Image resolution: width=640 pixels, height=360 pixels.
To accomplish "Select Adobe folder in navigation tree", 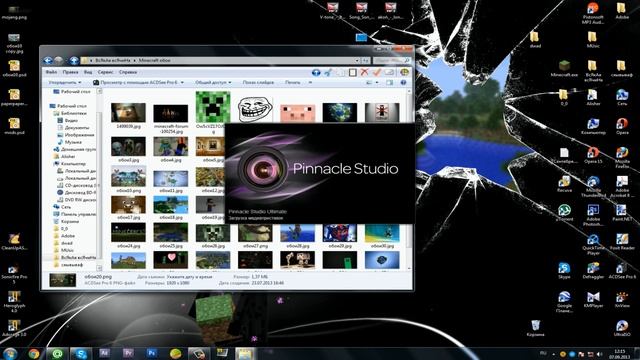I will click(x=64, y=236).
